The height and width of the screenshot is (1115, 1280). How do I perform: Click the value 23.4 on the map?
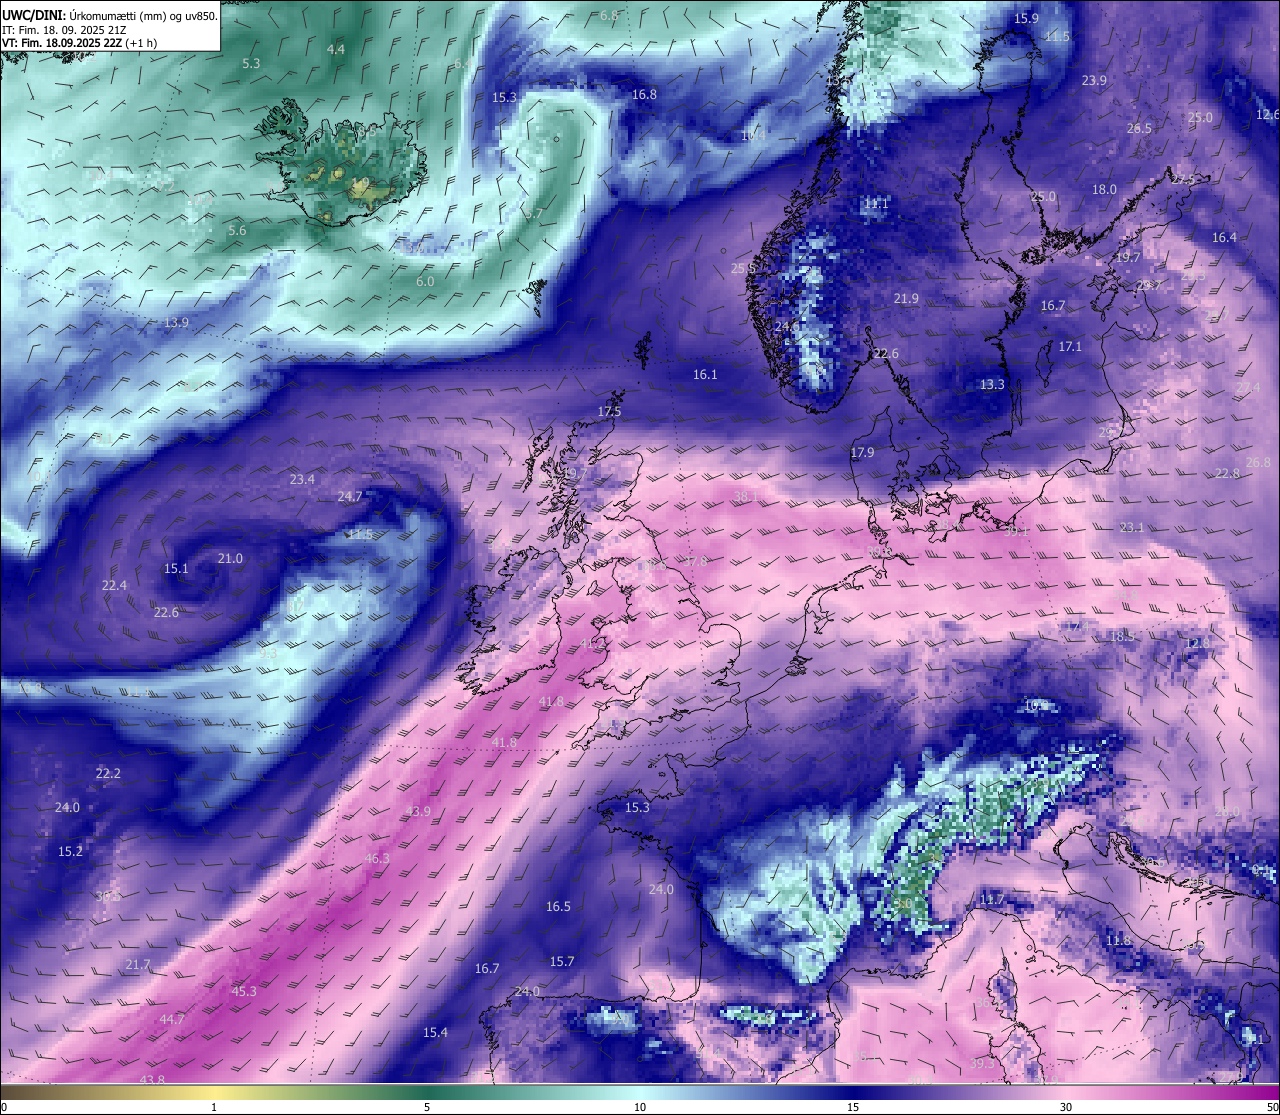pyautogui.click(x=302, y=479)
